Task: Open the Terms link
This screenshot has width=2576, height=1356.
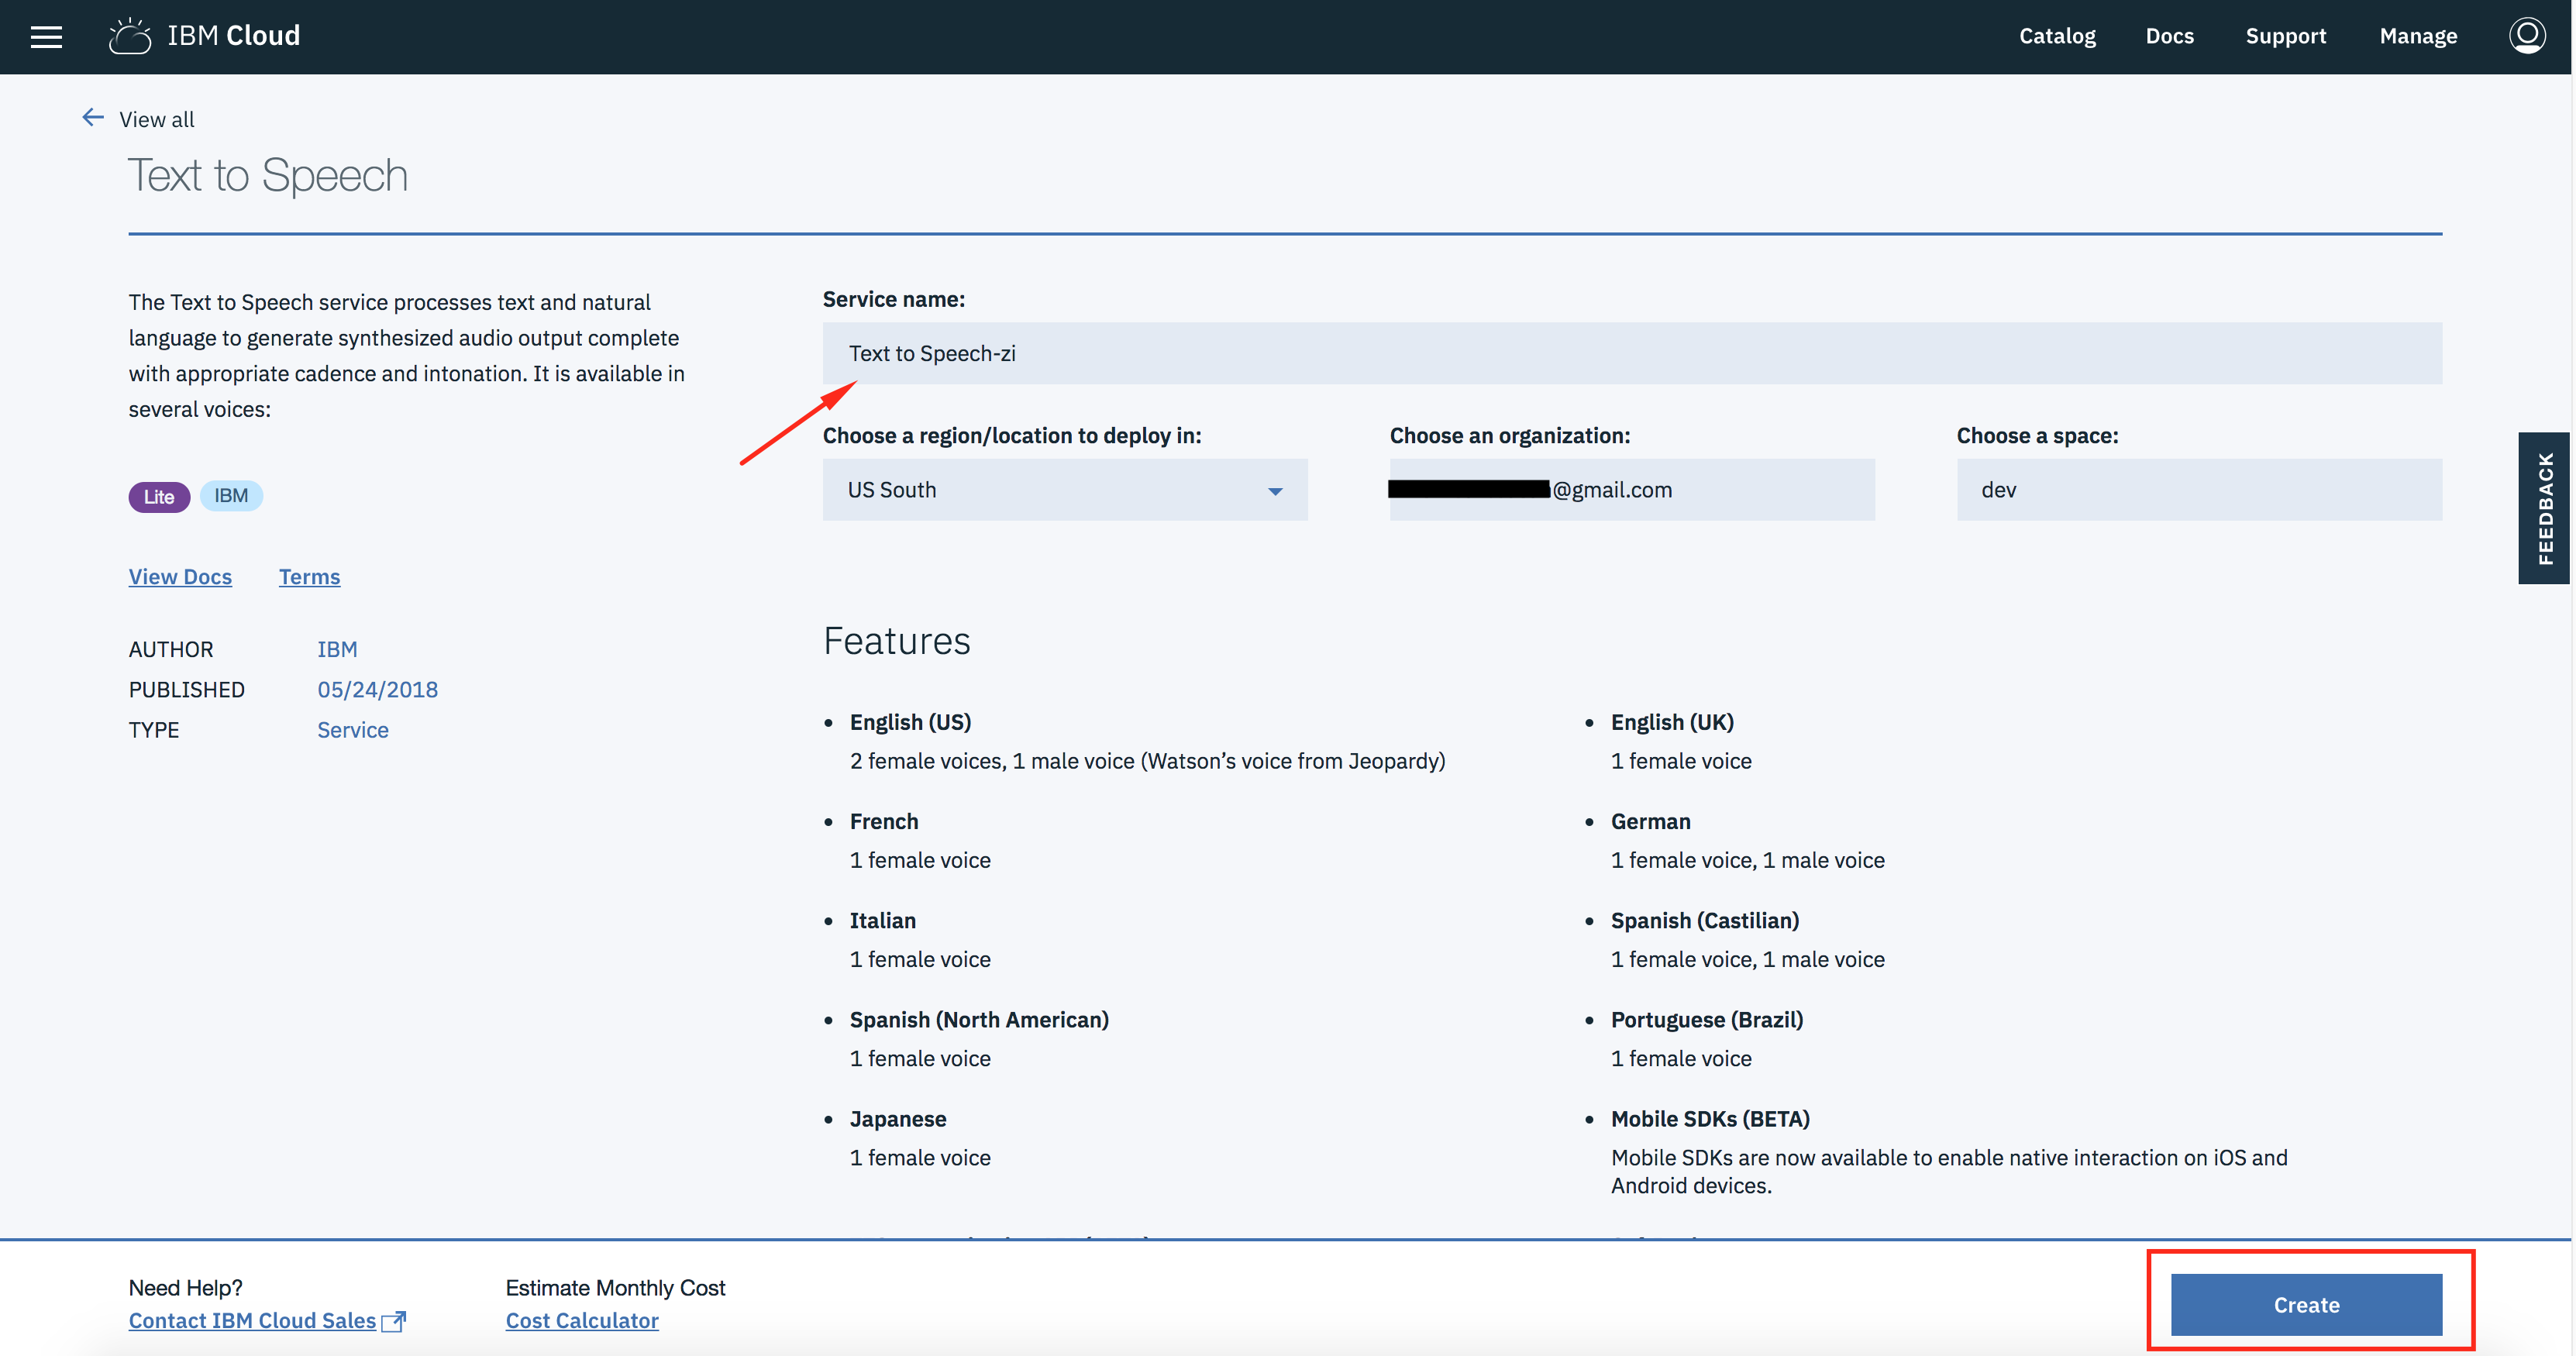Action: click(x=309, y=577)
